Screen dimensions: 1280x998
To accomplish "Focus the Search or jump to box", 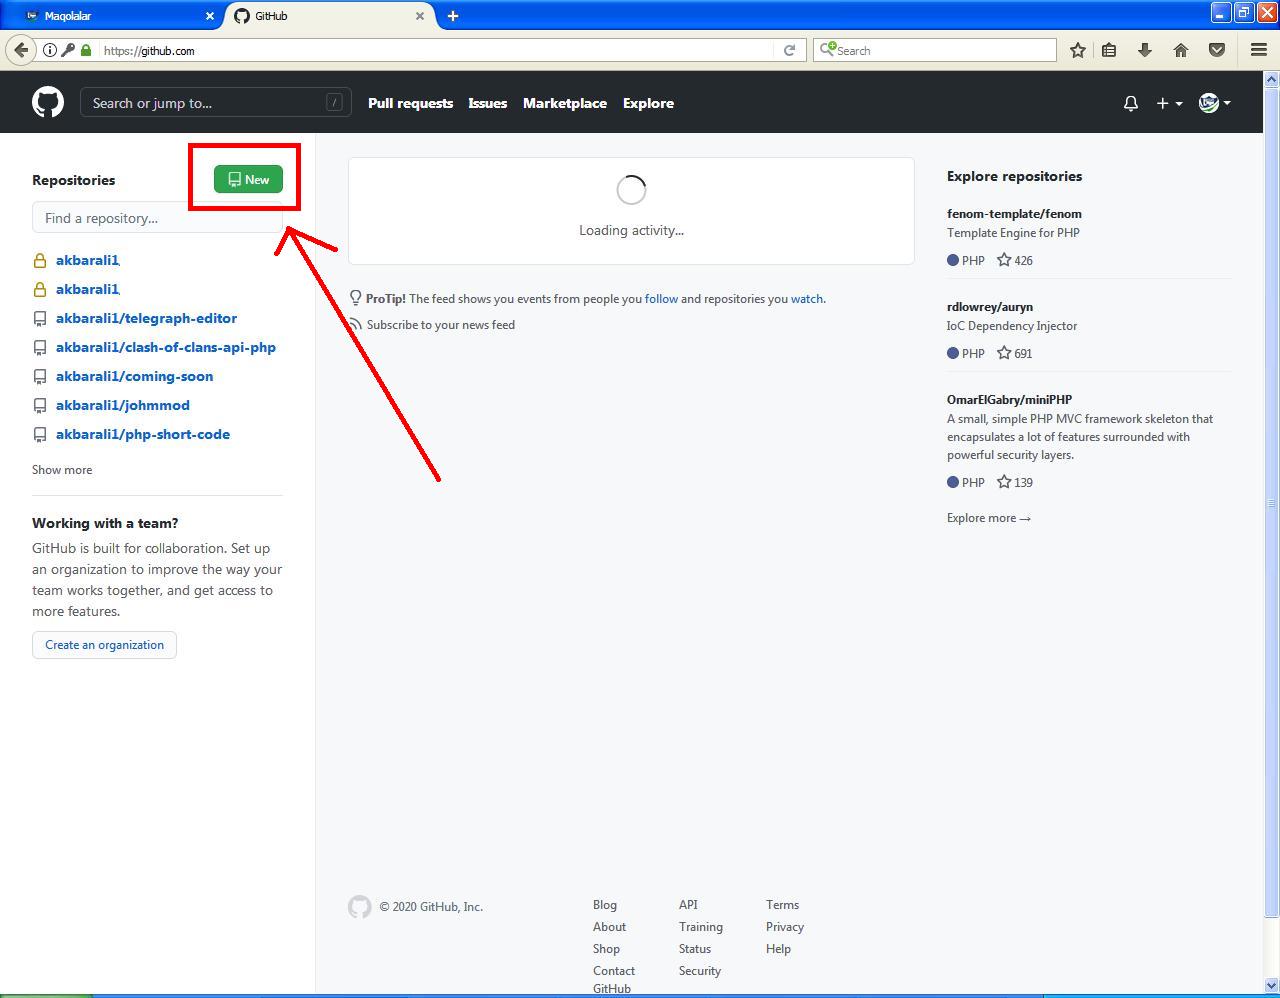I will point(215,102).
